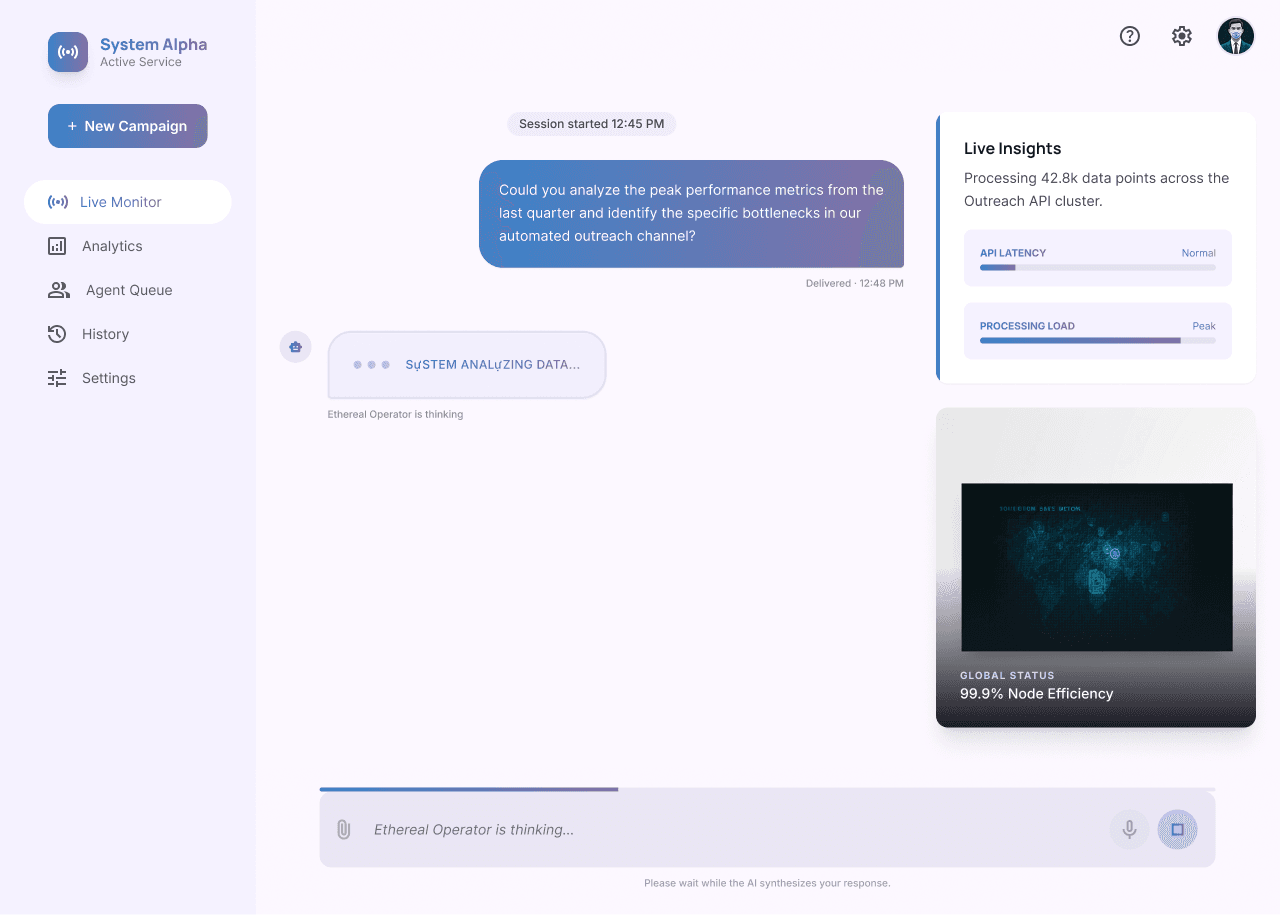Click the API Latency progress bar
Viewport: 1280px width, 915px height.
[x=1097, y=268]
